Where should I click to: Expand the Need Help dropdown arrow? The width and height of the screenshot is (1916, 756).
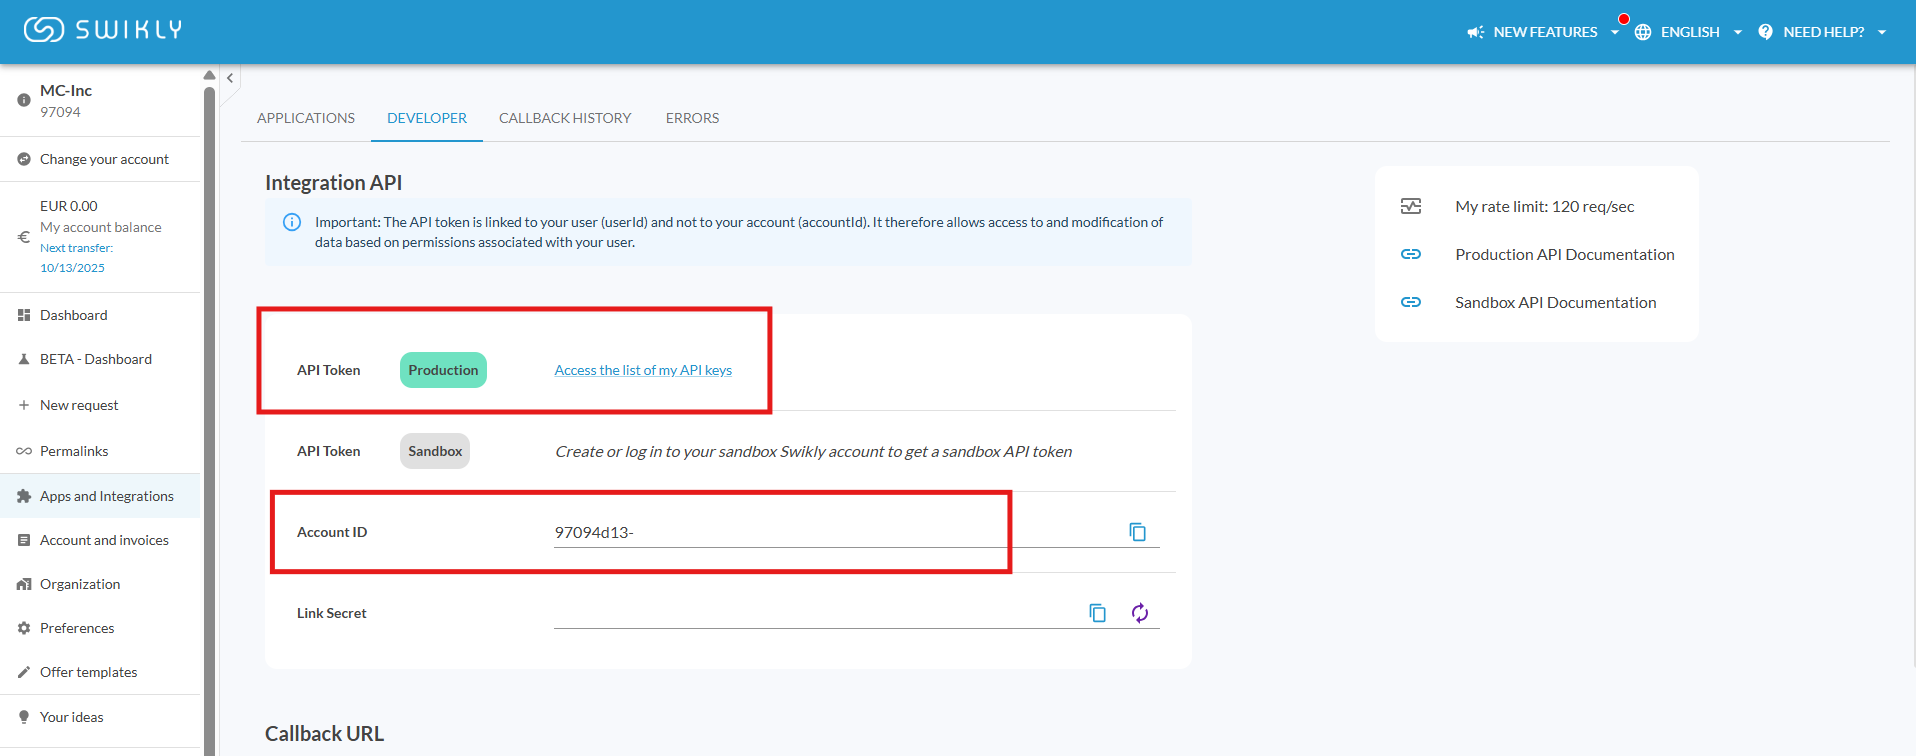click(1882, 32)
